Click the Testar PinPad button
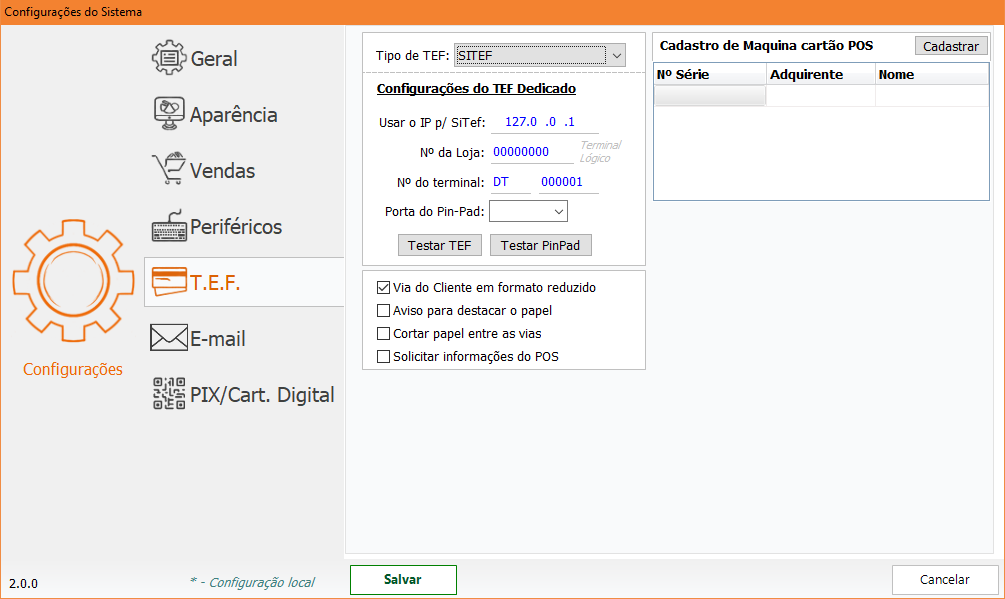Viewport: 1005px width, 599px height. pos(540,245)
